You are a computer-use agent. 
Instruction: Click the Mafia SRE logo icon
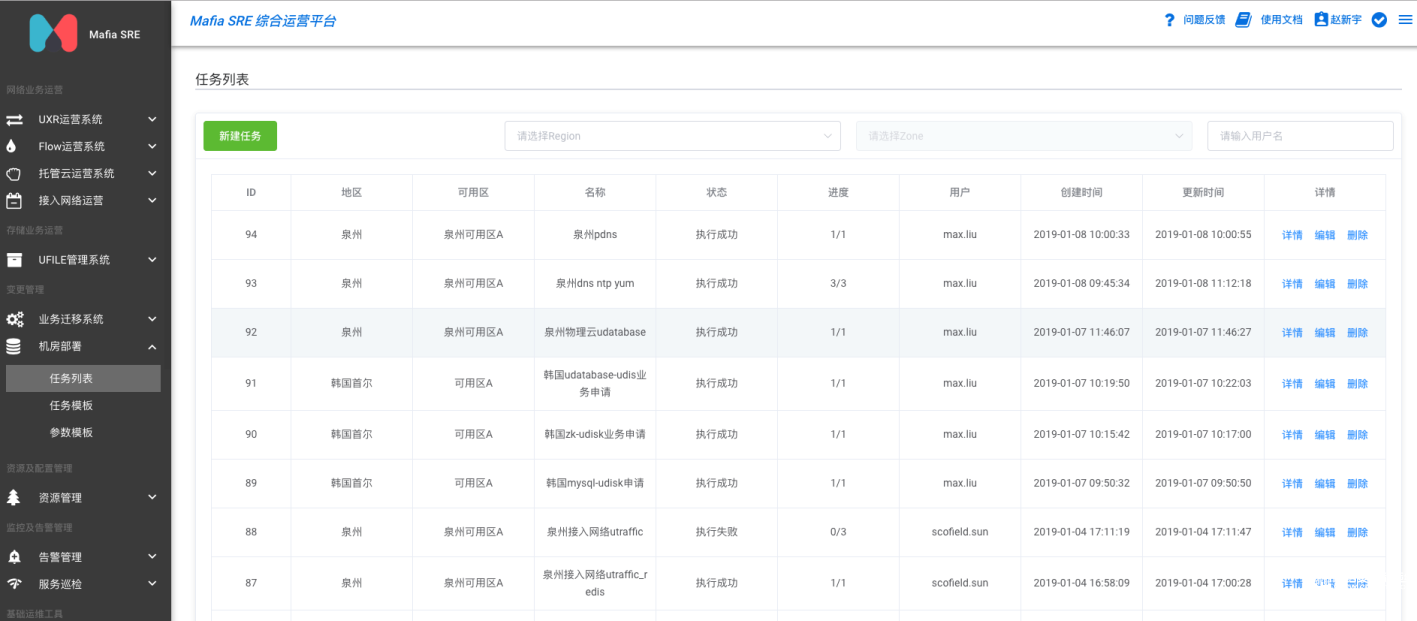53,33
